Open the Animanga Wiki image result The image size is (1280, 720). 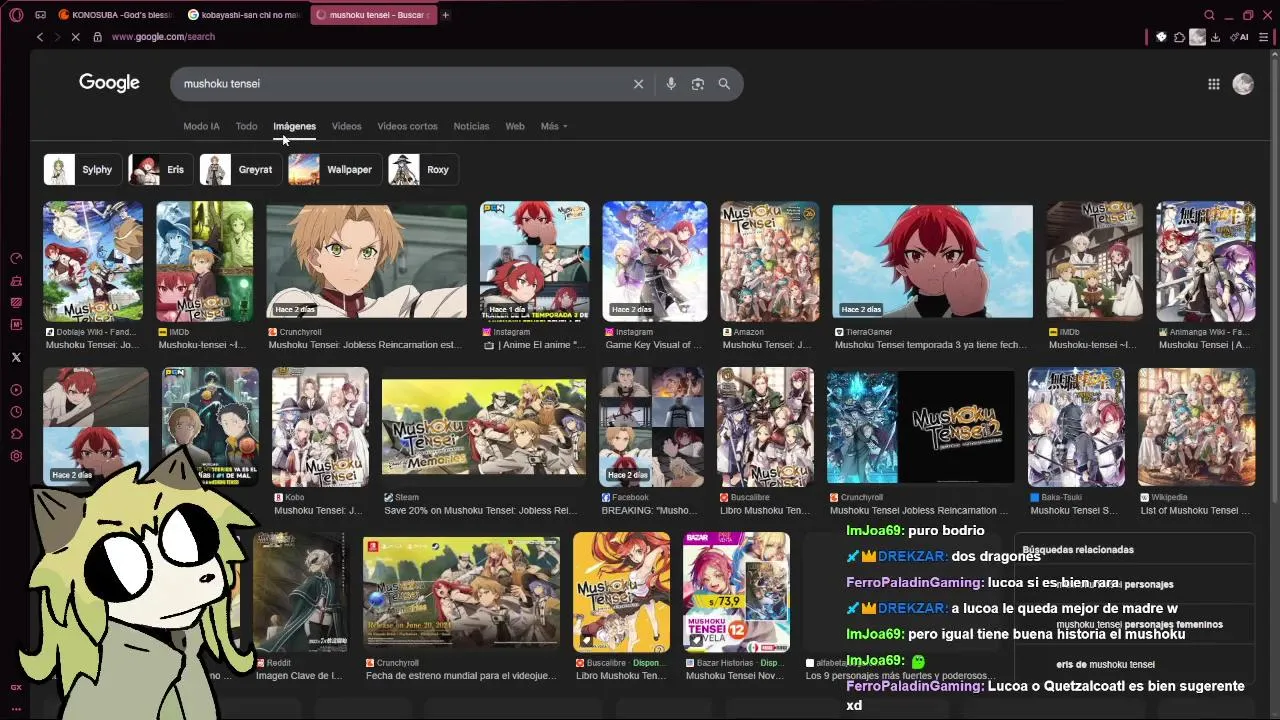pyautogui.click(x=1205, y=261)
